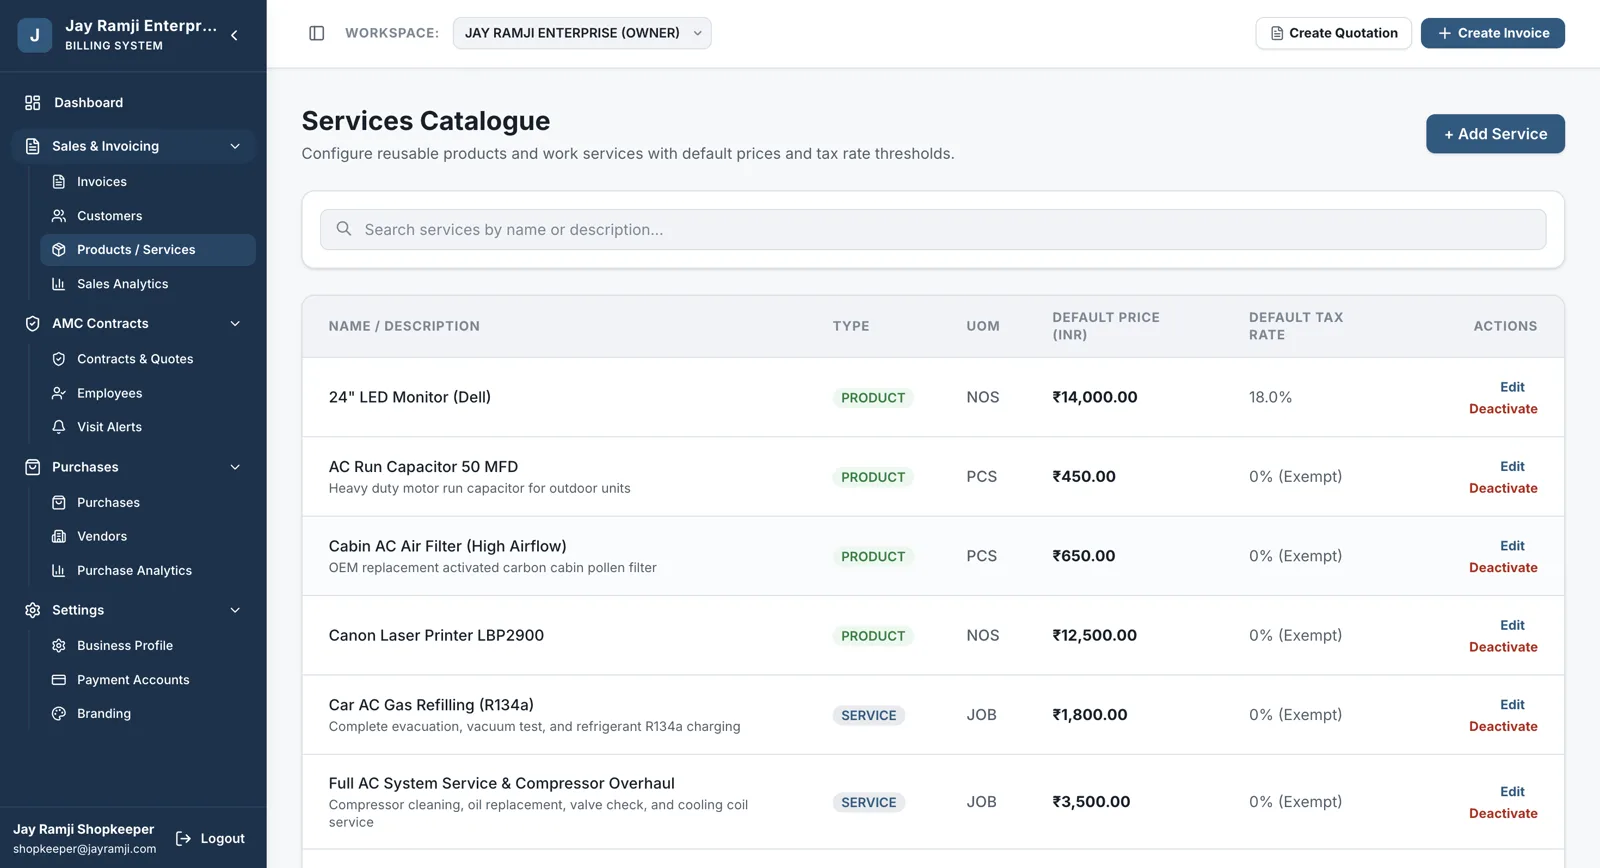Click shopkeeper@jayramji.com email text

pos(85,849)
